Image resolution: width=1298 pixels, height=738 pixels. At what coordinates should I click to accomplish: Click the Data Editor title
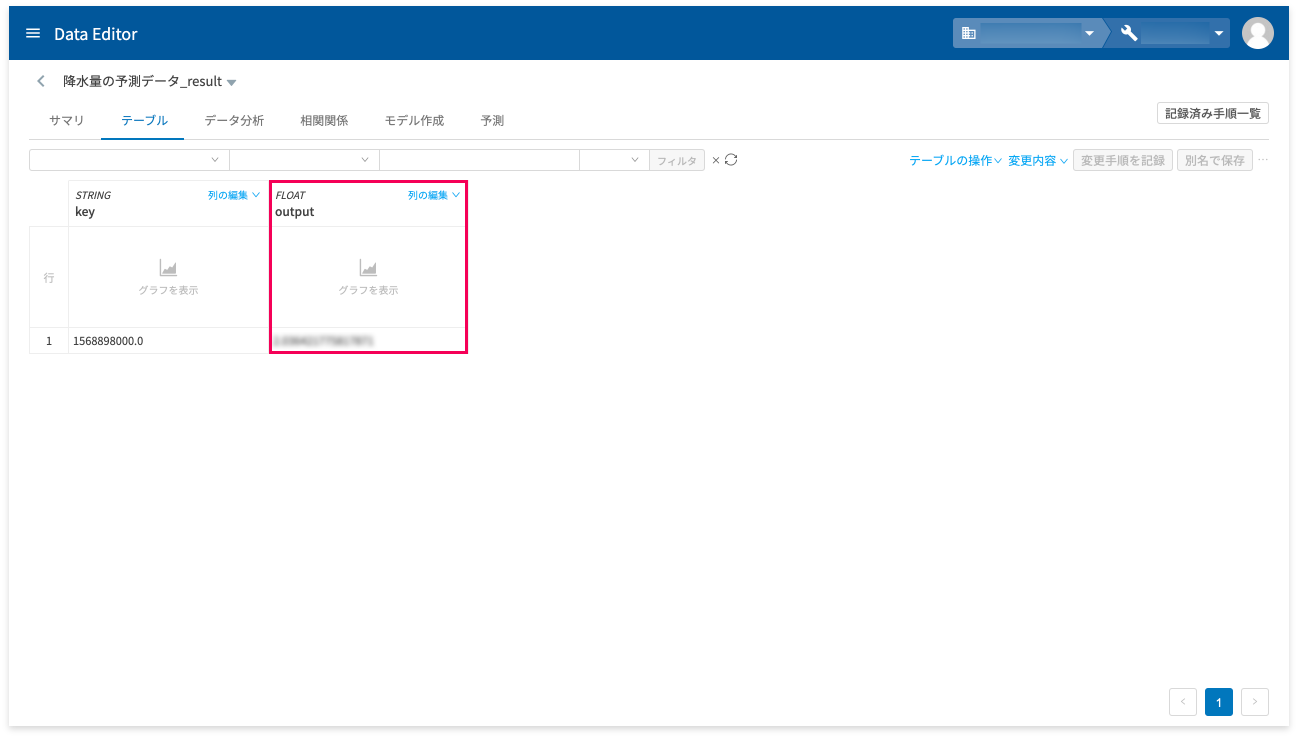(x=96, y=34)
